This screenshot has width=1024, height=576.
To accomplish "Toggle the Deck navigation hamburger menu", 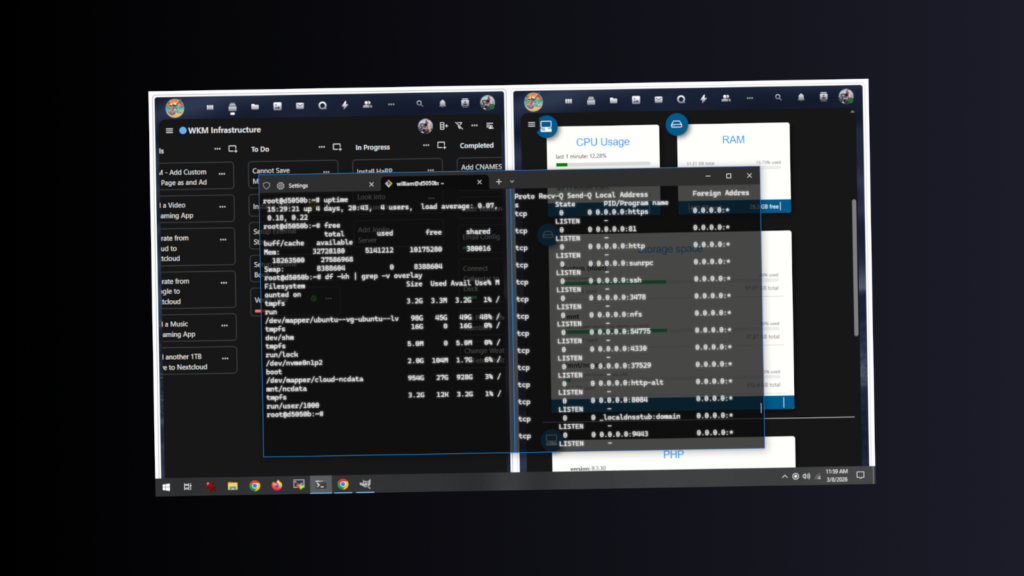I will tap(169, 130).
